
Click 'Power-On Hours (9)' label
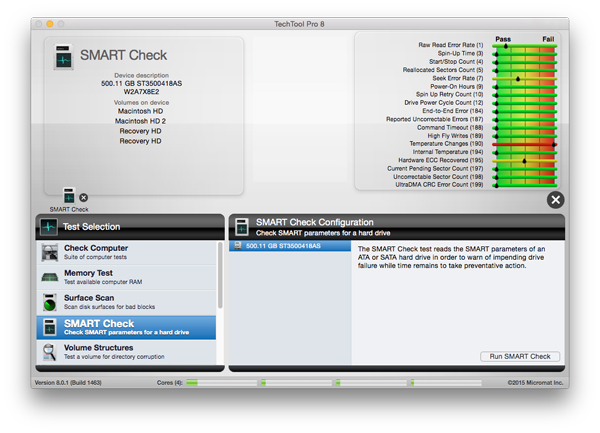(457, 86)
